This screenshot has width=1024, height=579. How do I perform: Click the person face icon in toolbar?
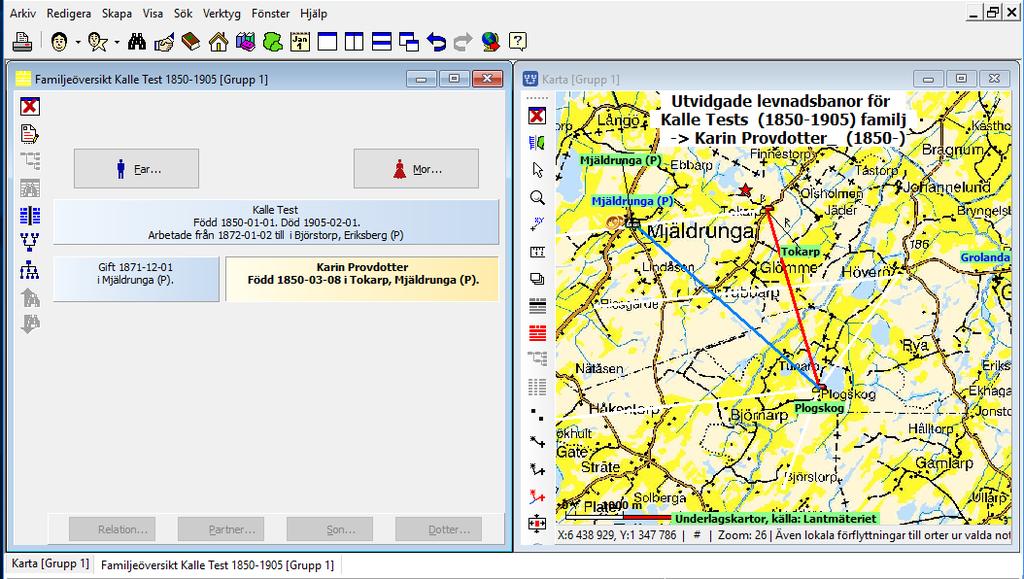(59, 42)
